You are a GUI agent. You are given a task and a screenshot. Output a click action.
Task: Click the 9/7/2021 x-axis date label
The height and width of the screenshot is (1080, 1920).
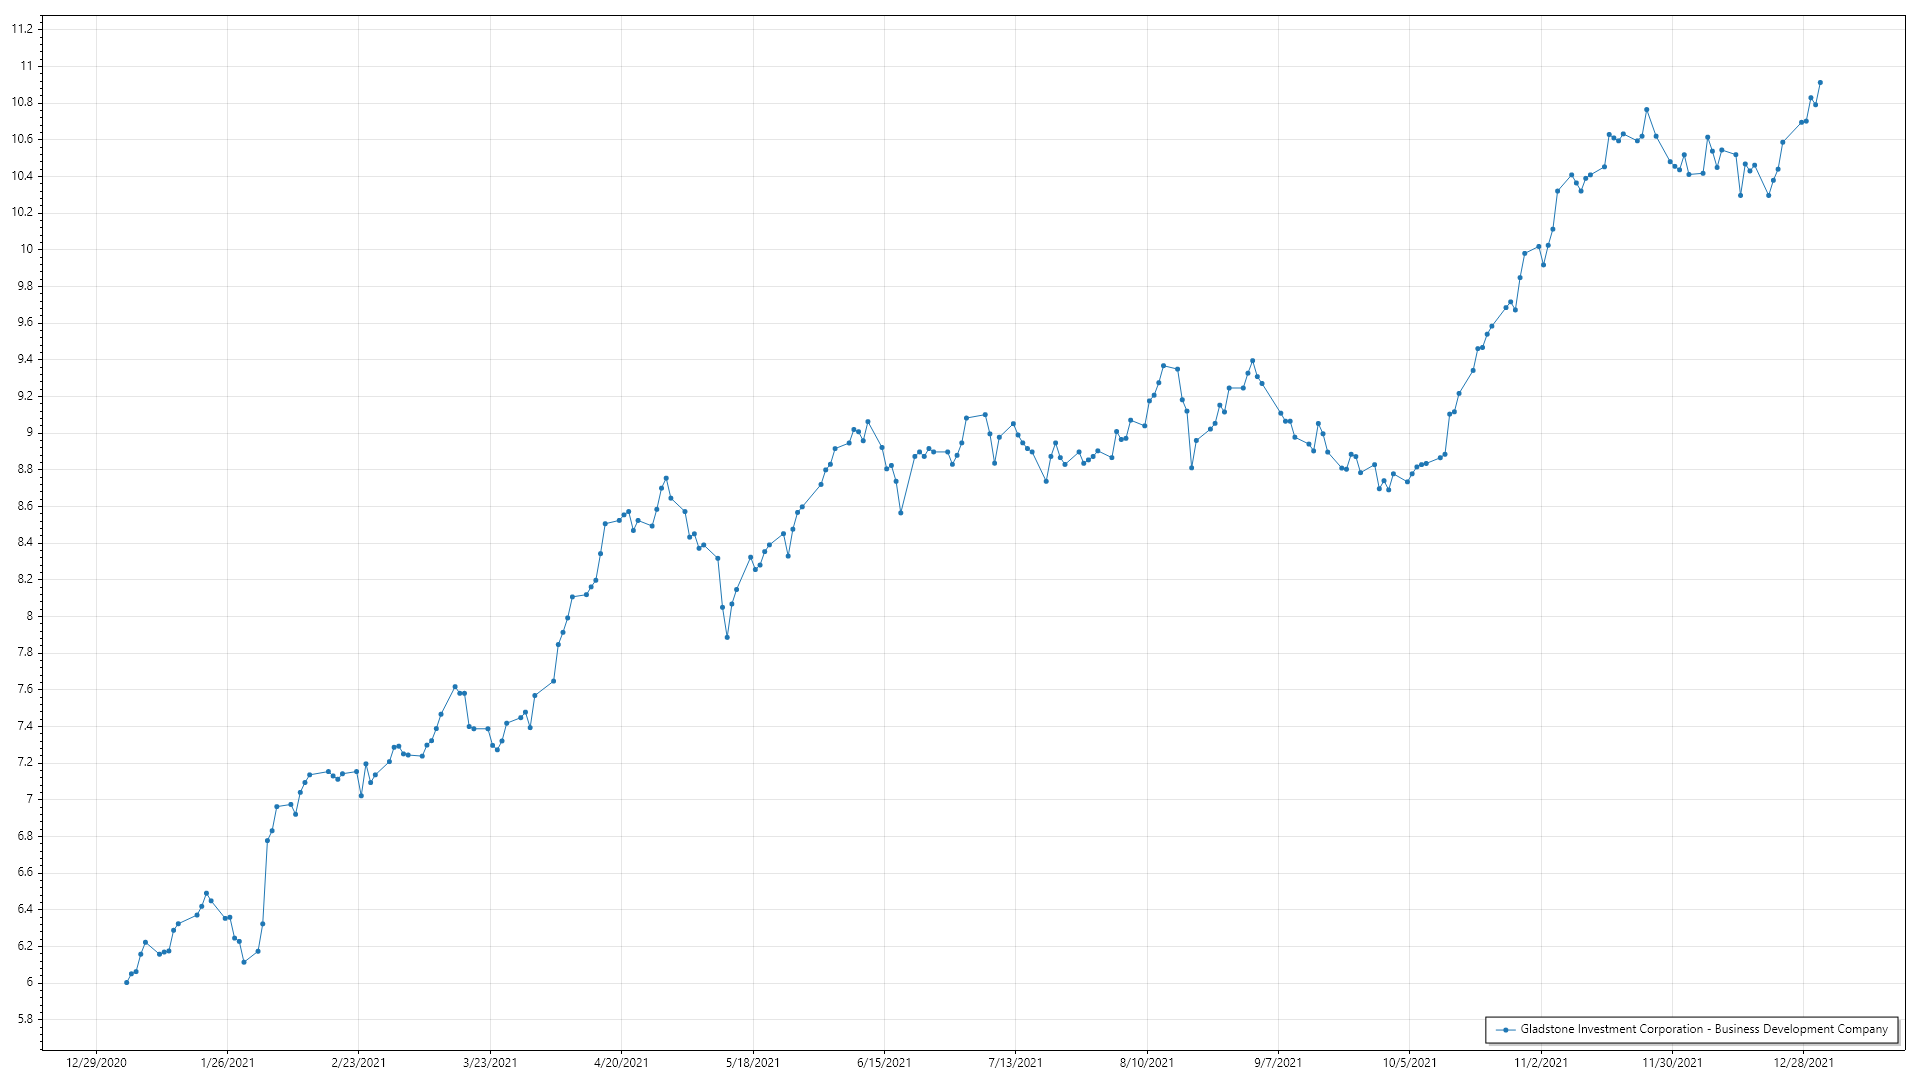pyautogui.click(x=1278, y=1062)
